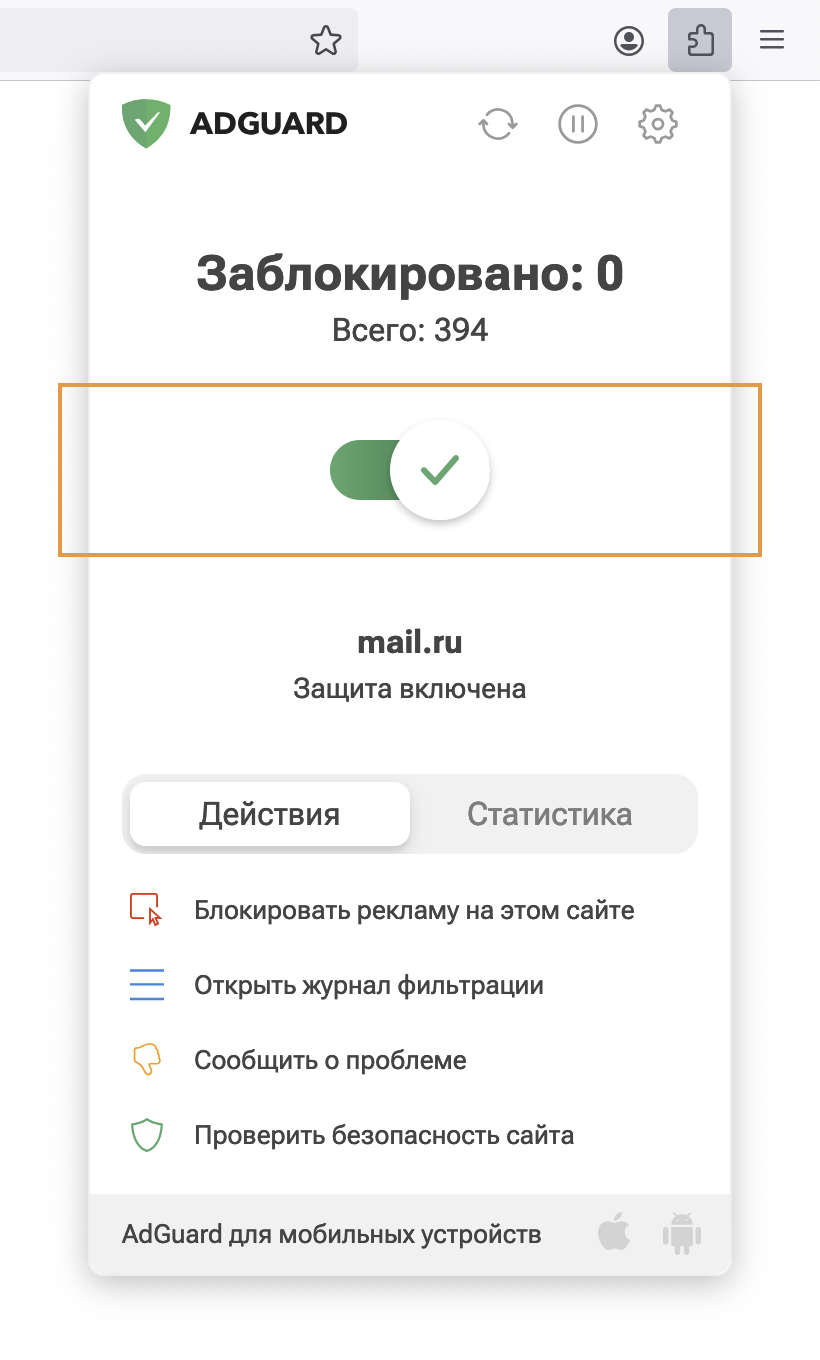Screen dimensions: 820x1360
Task: Toggle protection switch for mail.ru
Action: [410, 470]
